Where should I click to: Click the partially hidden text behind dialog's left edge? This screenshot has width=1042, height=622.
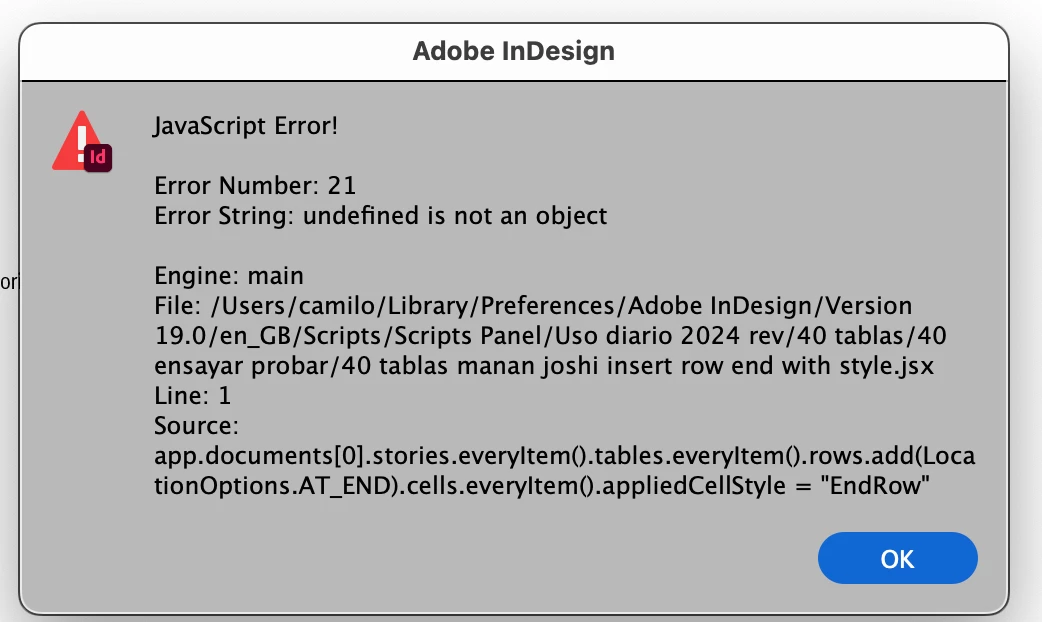click(9, 282)
